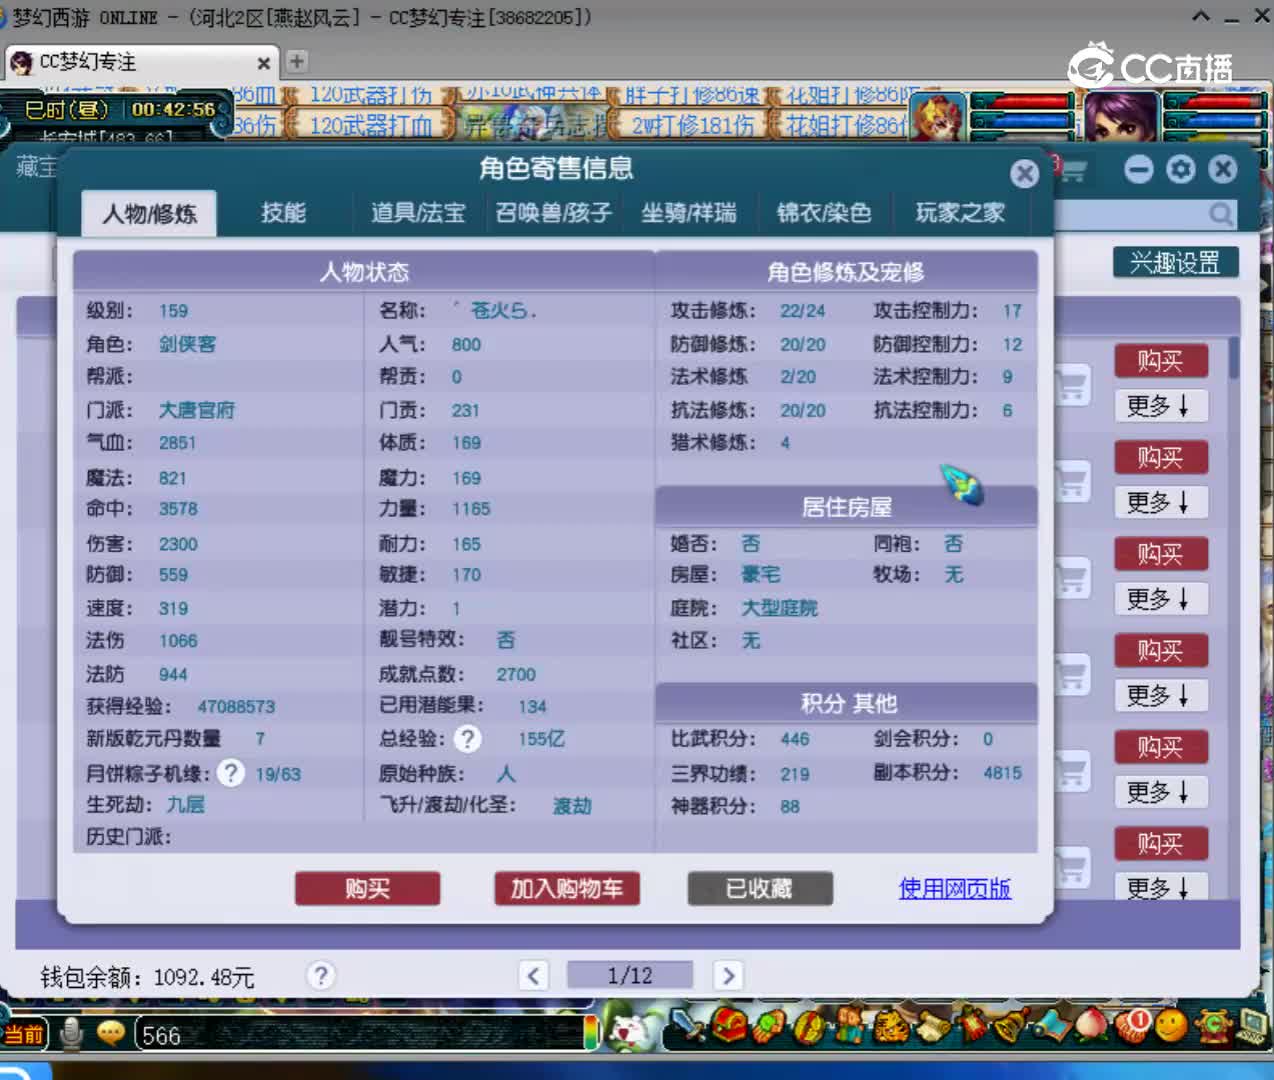Screen dimensions: 1274x1080
Task: Expand the second 更多 dropdown in the background listing
Action: click(1161, 502)
